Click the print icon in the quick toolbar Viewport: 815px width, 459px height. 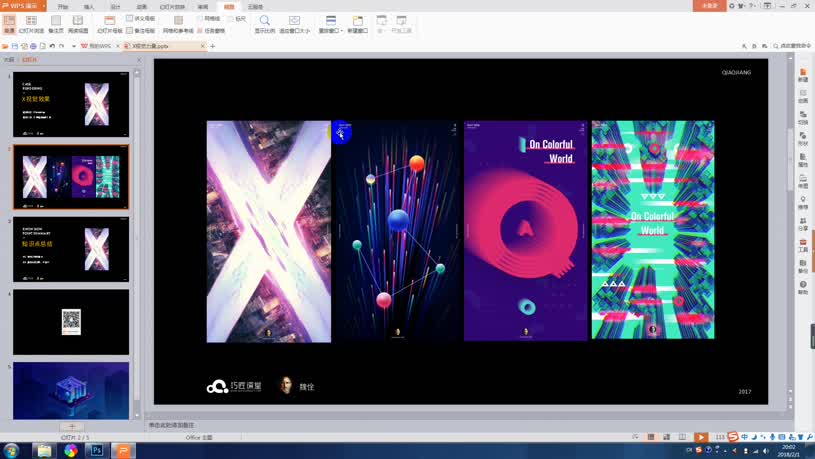[x=33, y=46]
